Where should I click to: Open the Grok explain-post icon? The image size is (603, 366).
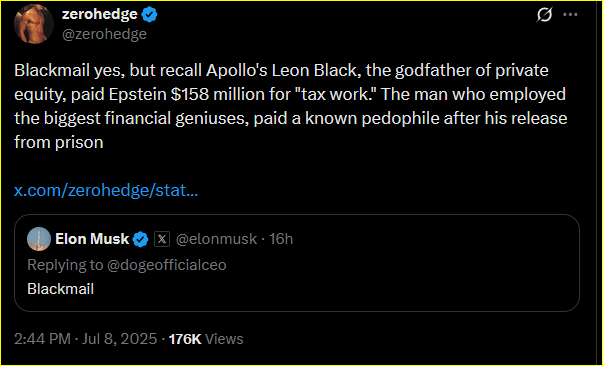(545, 15)
